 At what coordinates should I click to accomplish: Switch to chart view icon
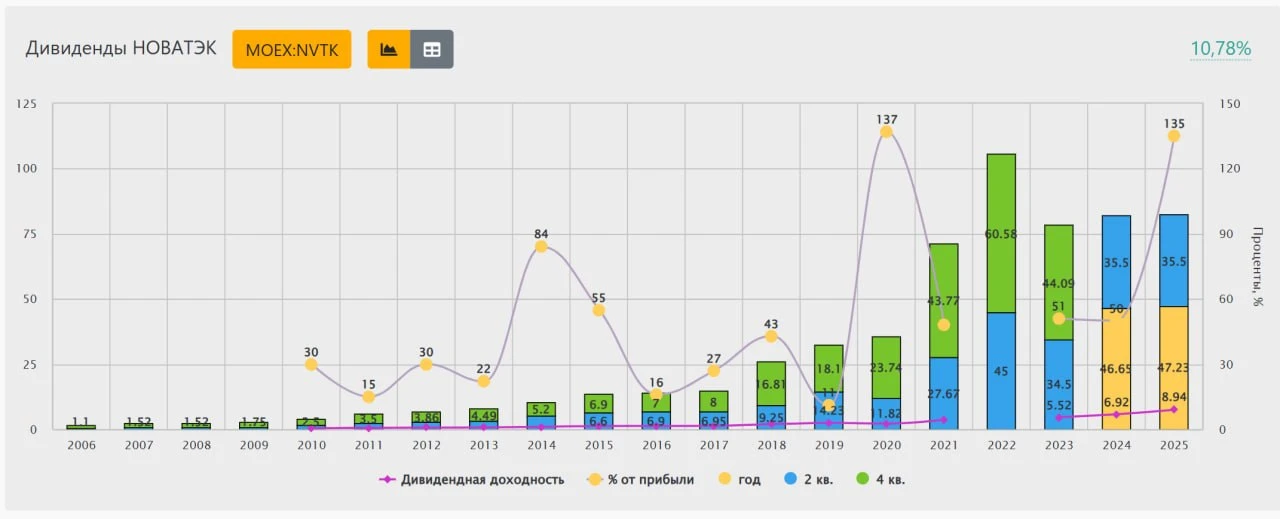[389, 49]
